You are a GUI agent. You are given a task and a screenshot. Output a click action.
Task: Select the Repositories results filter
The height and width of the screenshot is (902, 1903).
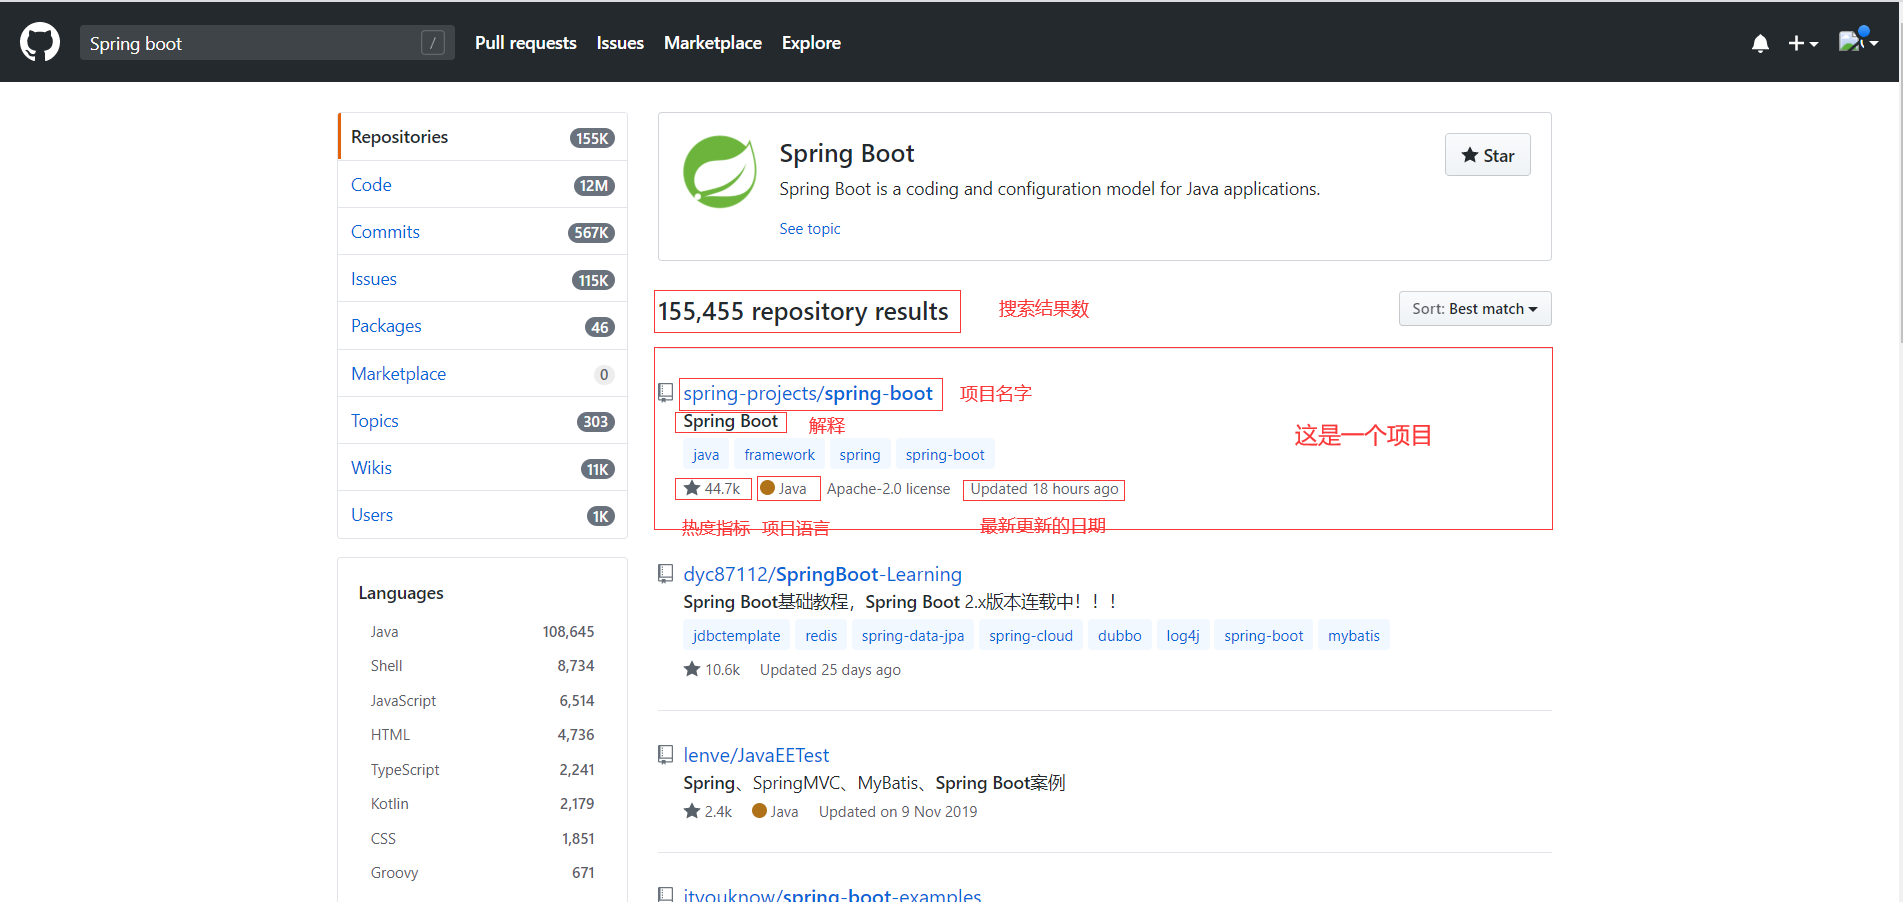point(483,137)
